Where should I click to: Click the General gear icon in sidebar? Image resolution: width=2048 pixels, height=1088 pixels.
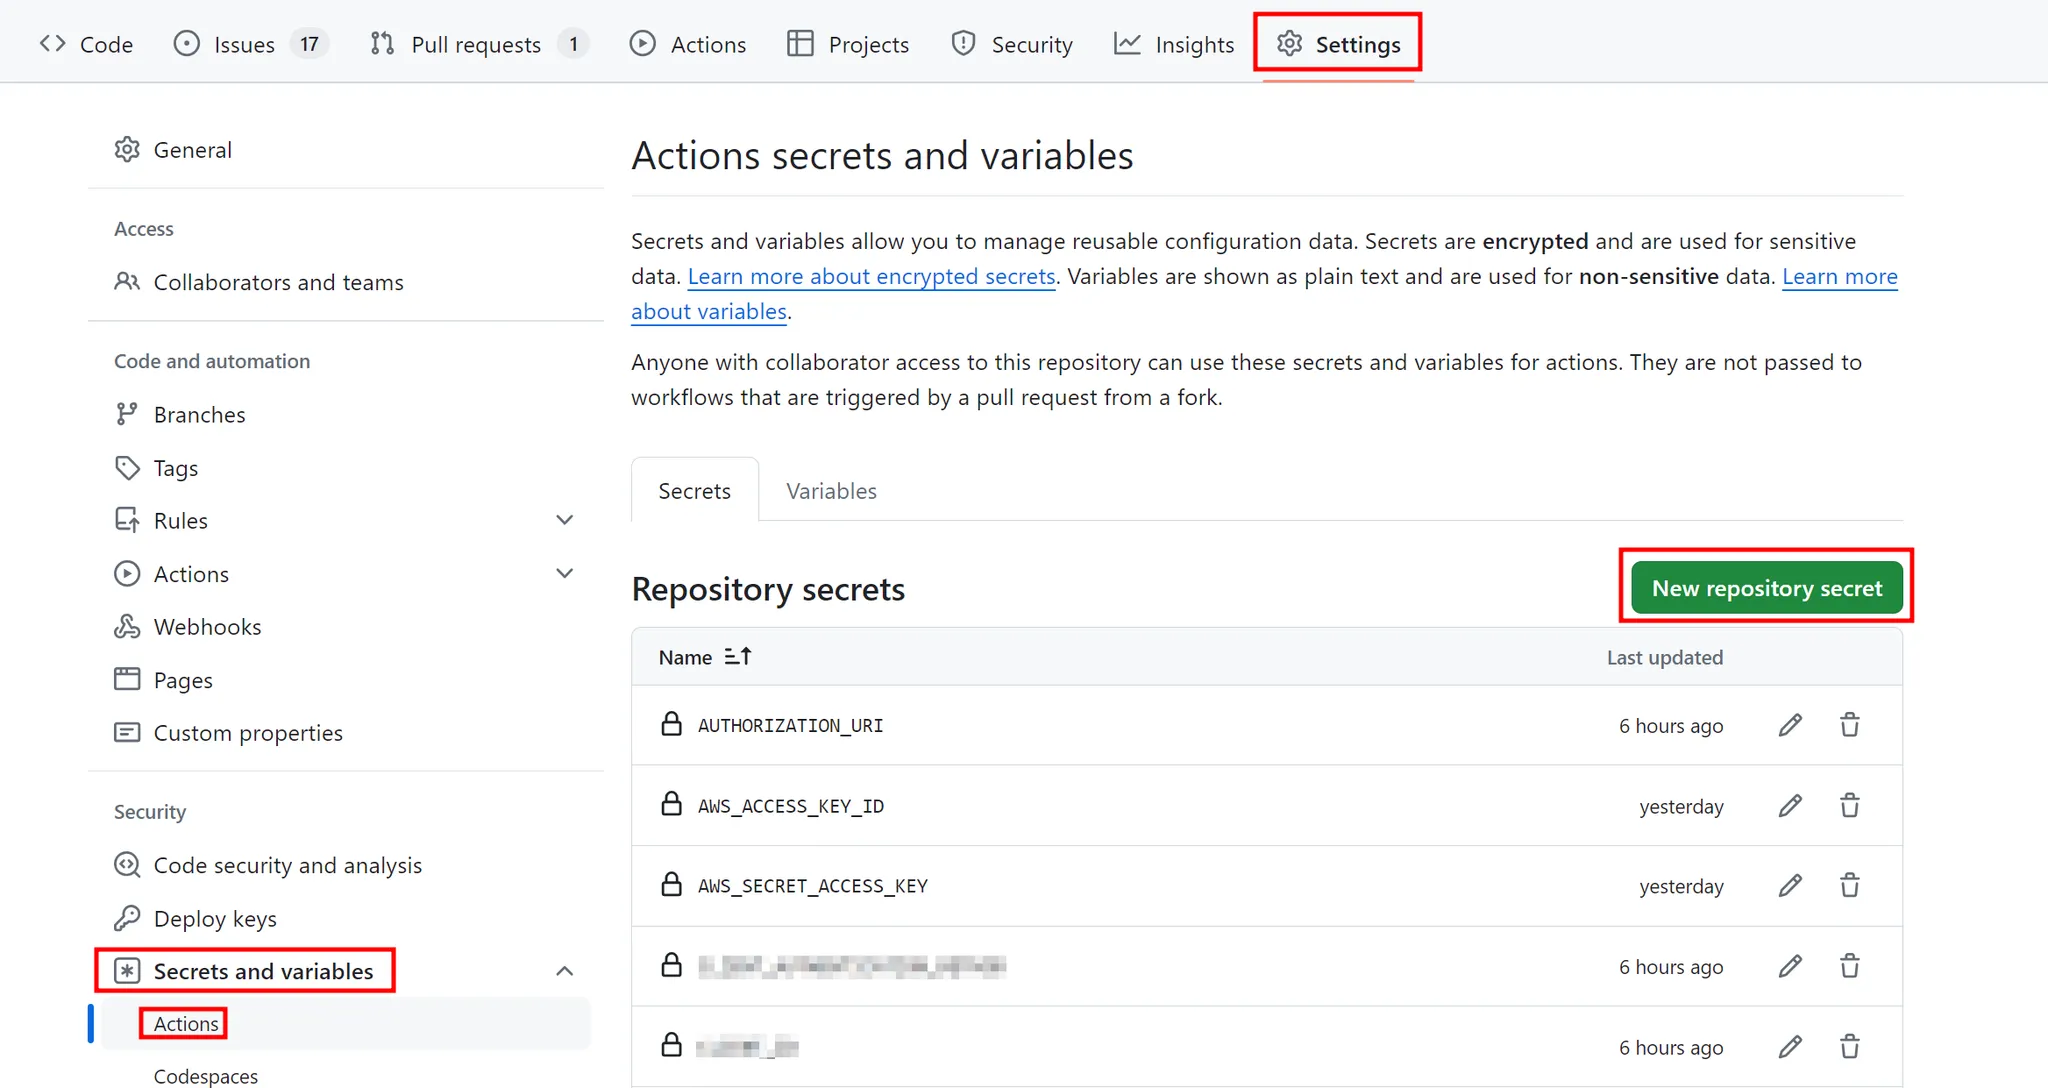127,149
